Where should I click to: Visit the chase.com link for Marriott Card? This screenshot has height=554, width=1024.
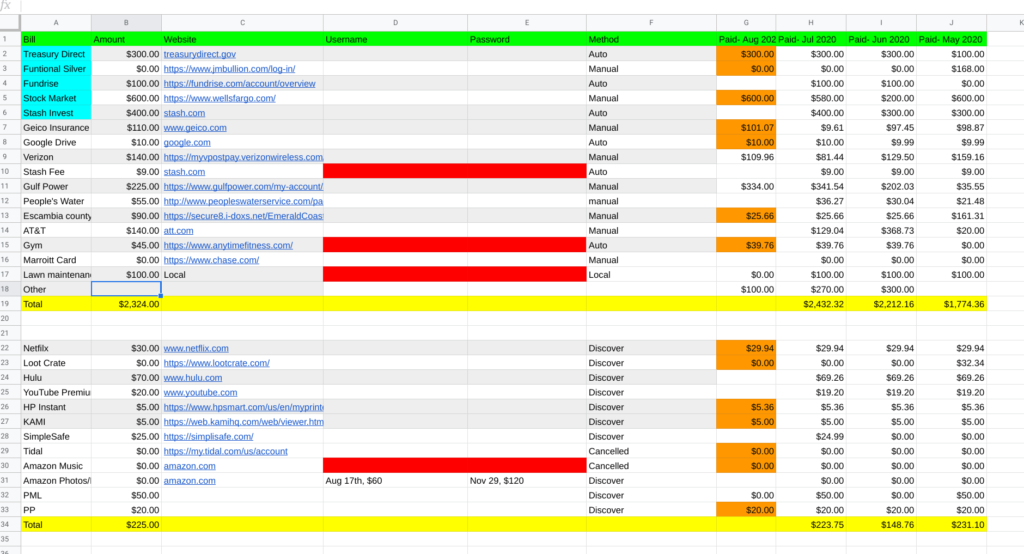tap(211, 260)
